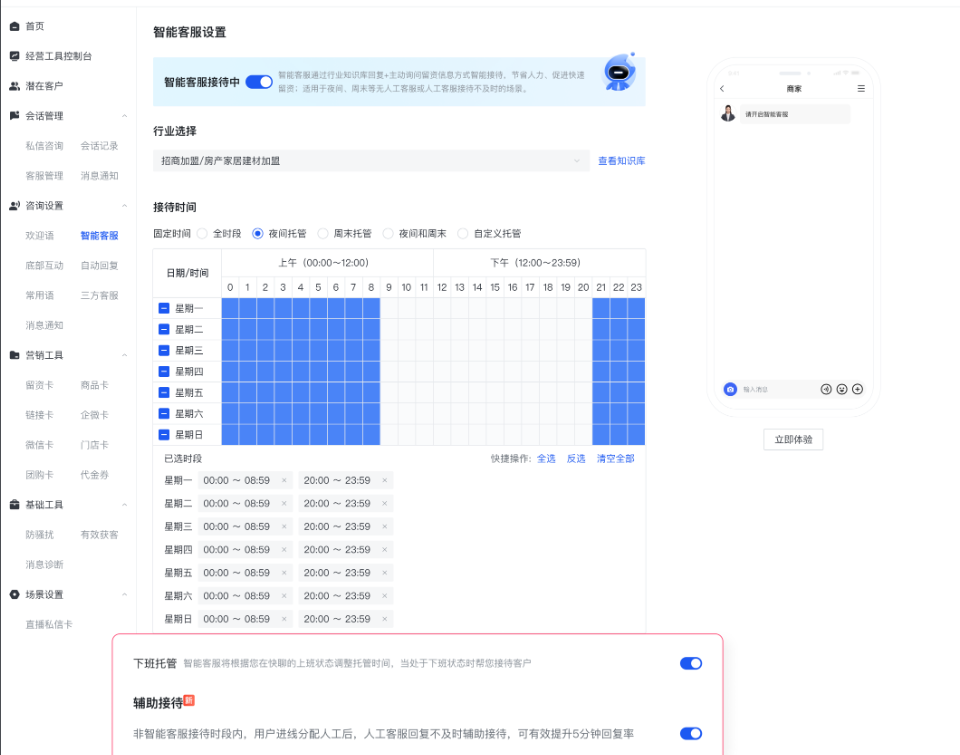This screenshot has width=960, height=755.
Task: Click the robot mascot icon in the blue banner
Action: 617,70
